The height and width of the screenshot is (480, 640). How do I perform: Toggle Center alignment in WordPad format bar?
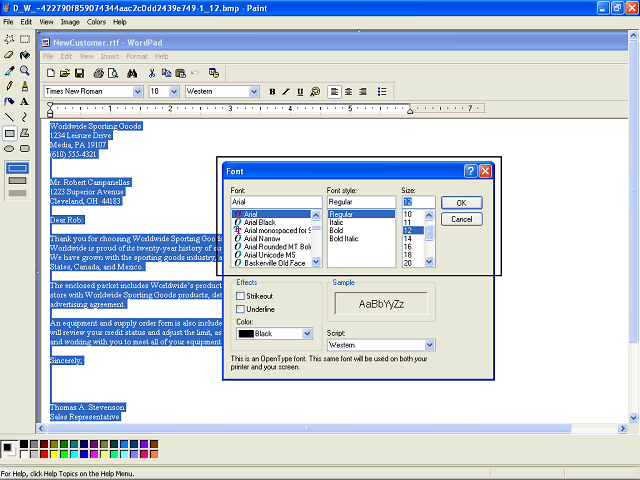coord(349,91)
